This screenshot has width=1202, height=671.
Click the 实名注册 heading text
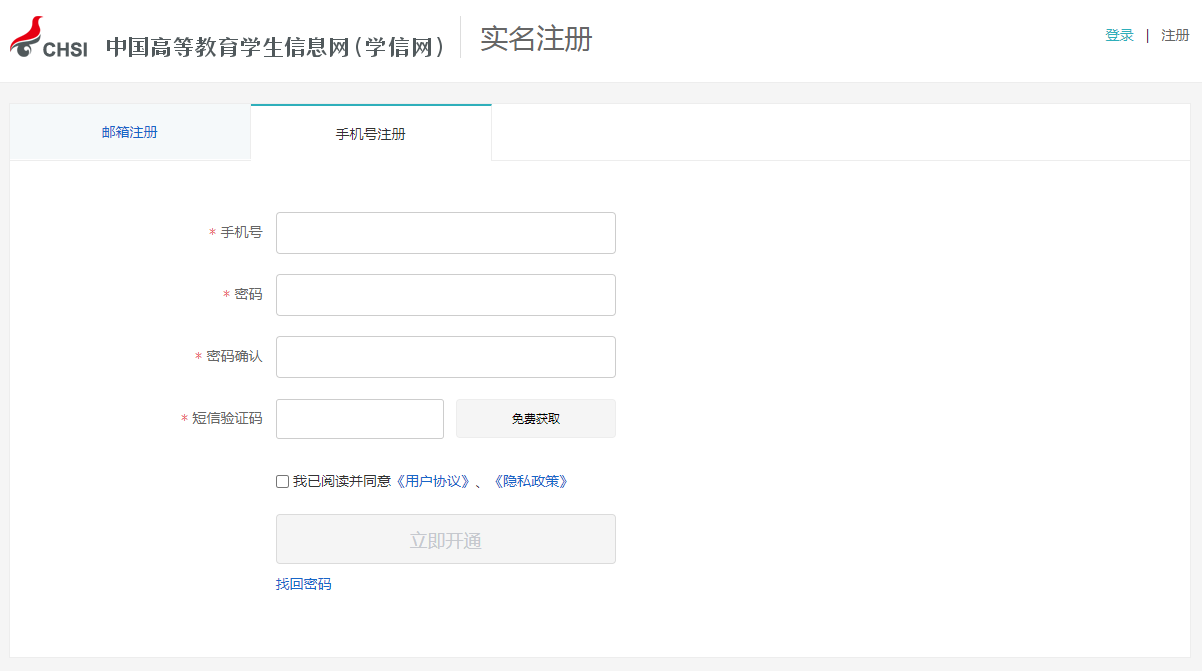[536, 39]
